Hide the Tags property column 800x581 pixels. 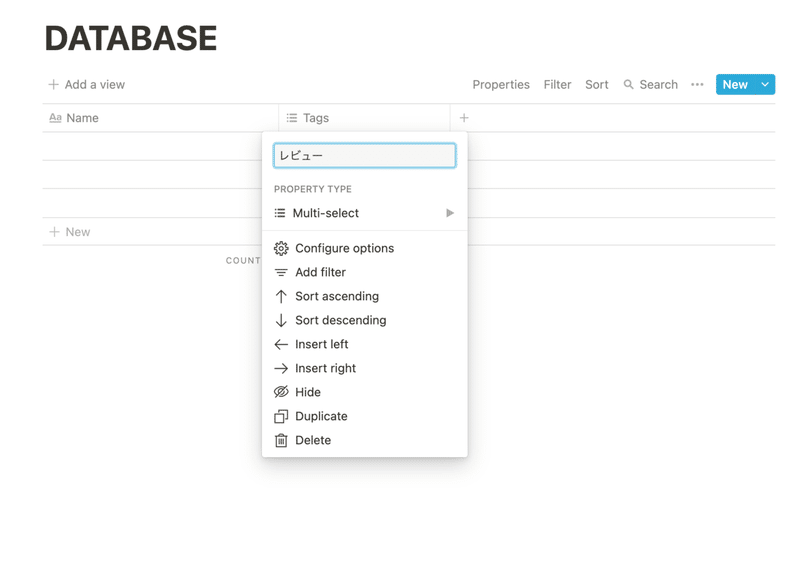pos(307,392)
